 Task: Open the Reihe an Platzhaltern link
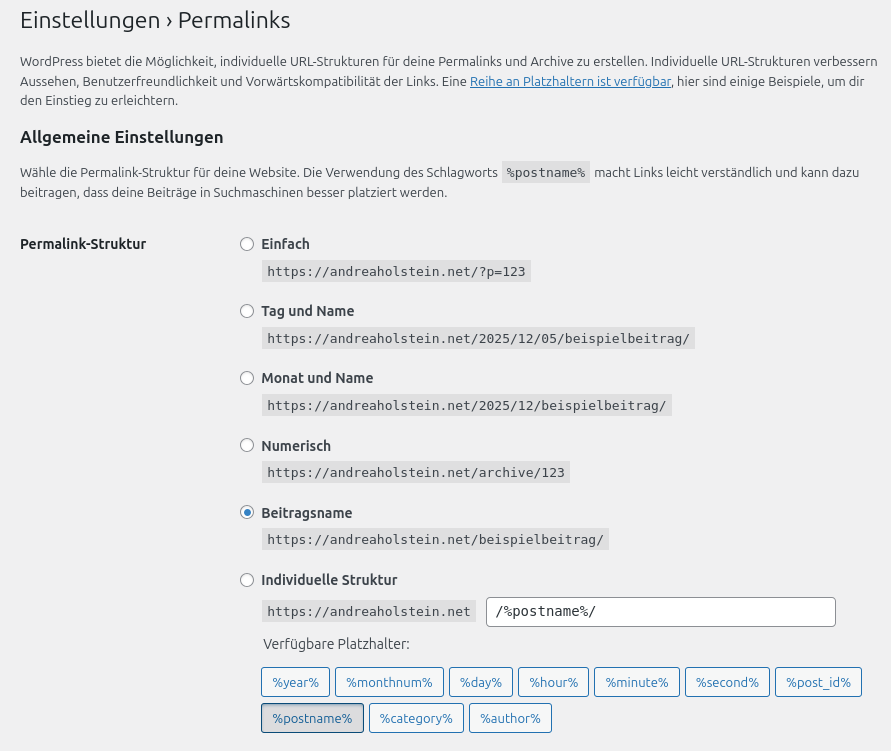570,81
